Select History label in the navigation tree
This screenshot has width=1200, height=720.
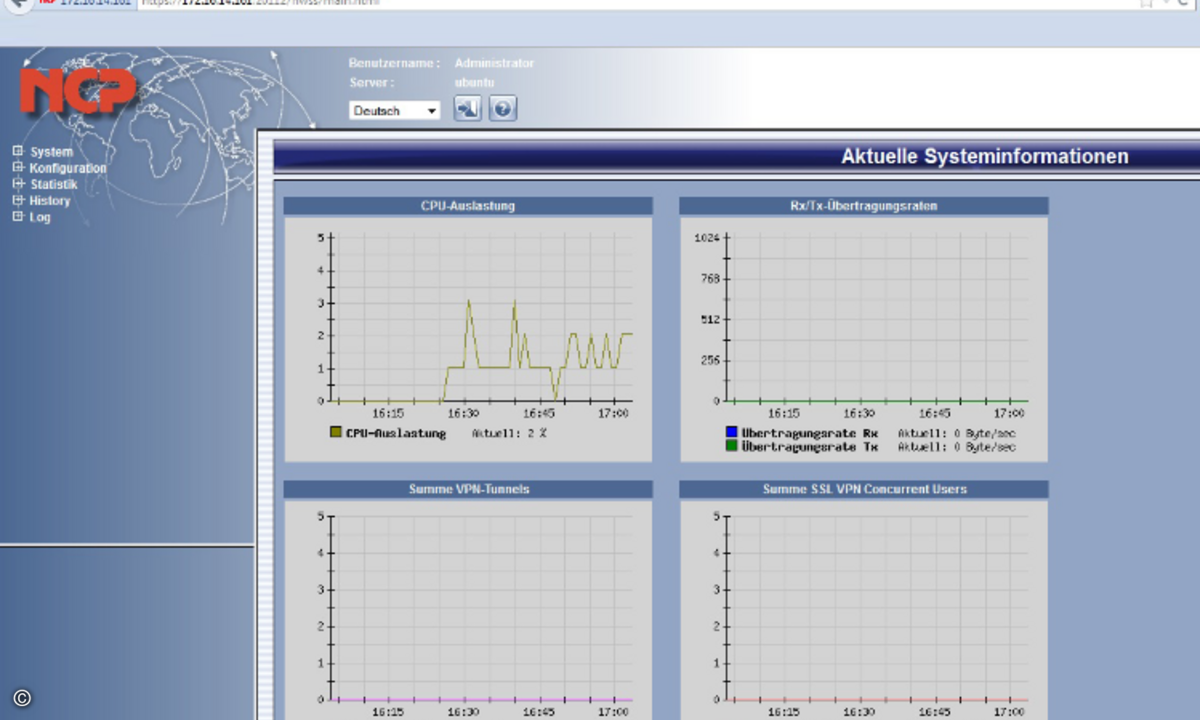click(50, 200)
